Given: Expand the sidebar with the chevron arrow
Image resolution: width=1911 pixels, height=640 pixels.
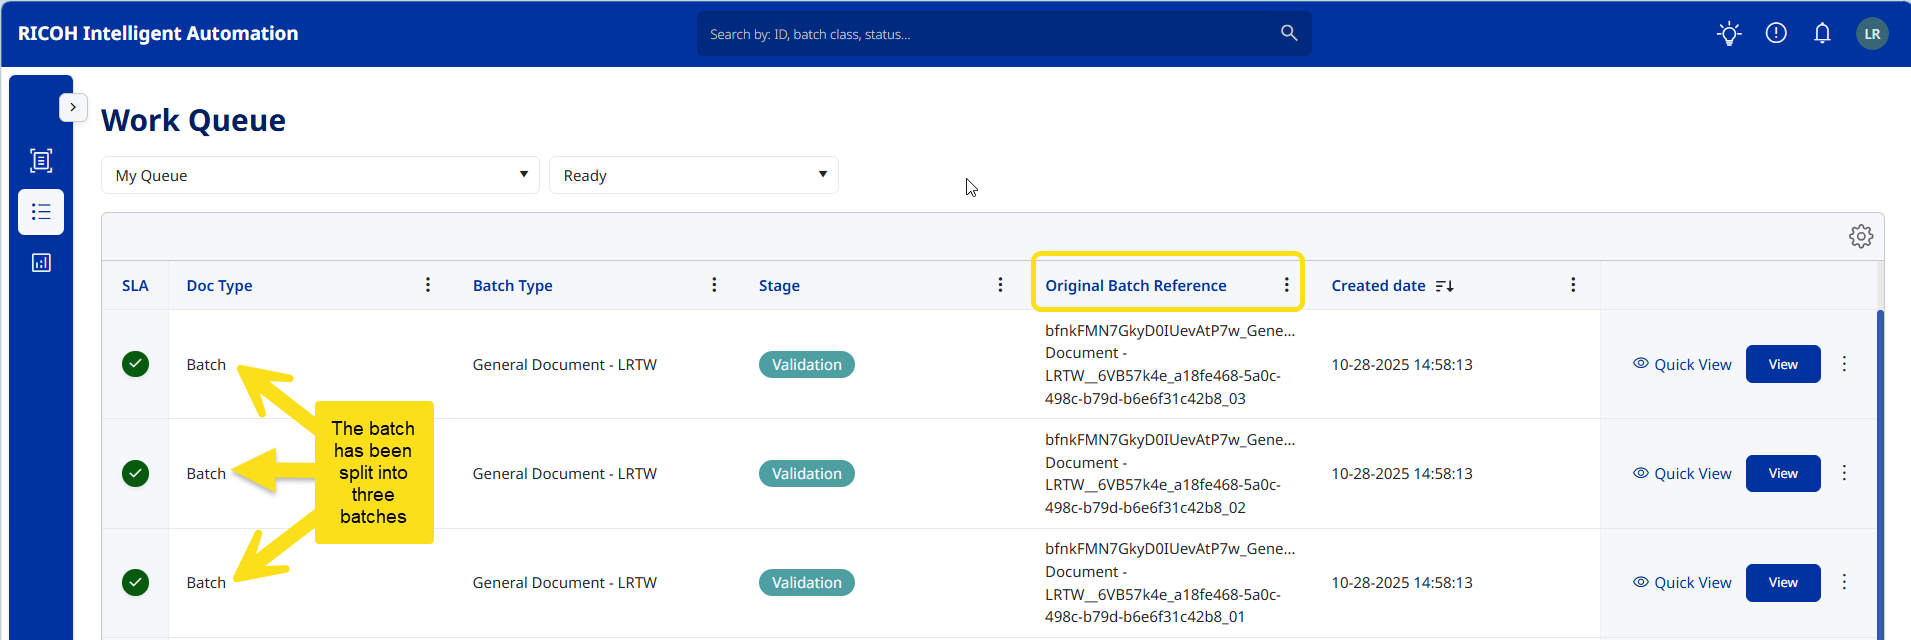Looking at the screenshot, I should pyautogui.click(x=73, y=107).
